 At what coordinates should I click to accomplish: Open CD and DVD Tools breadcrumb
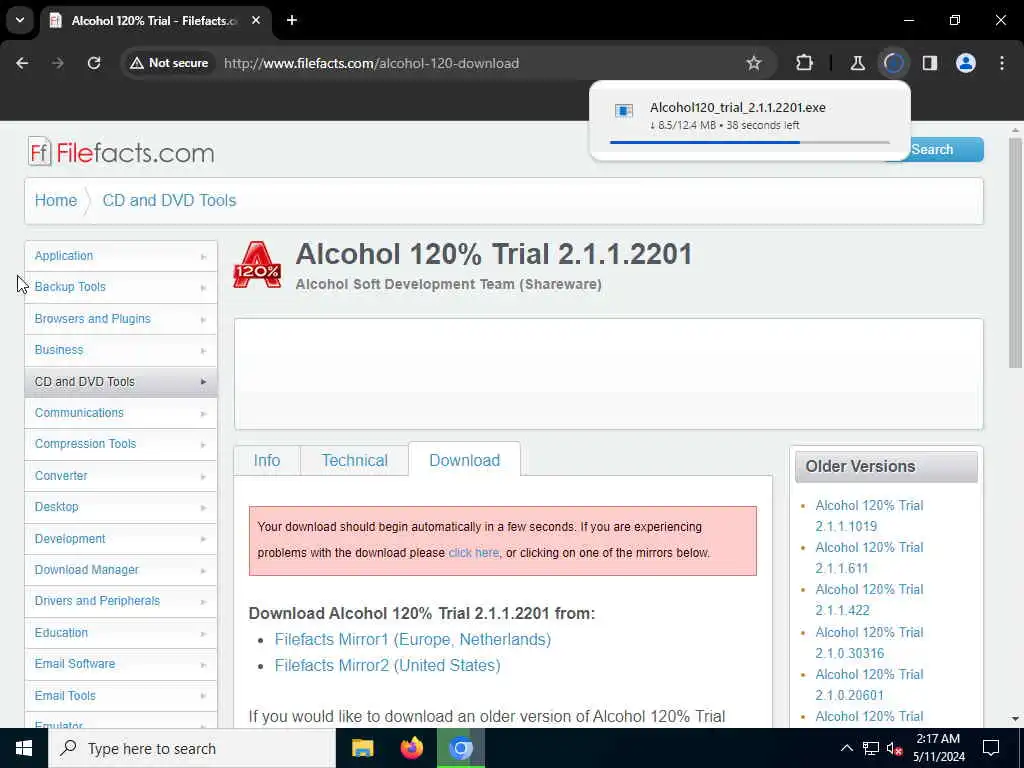169,200
